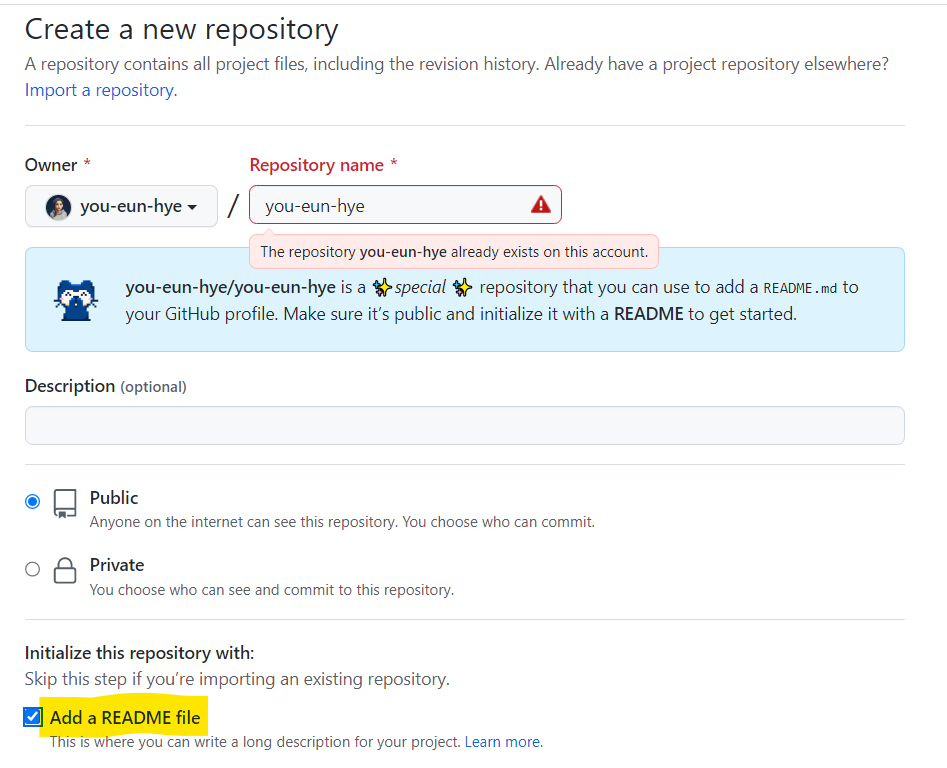
Task: Click the "already exists on this account" error message
Action: [x=454, y=252]
